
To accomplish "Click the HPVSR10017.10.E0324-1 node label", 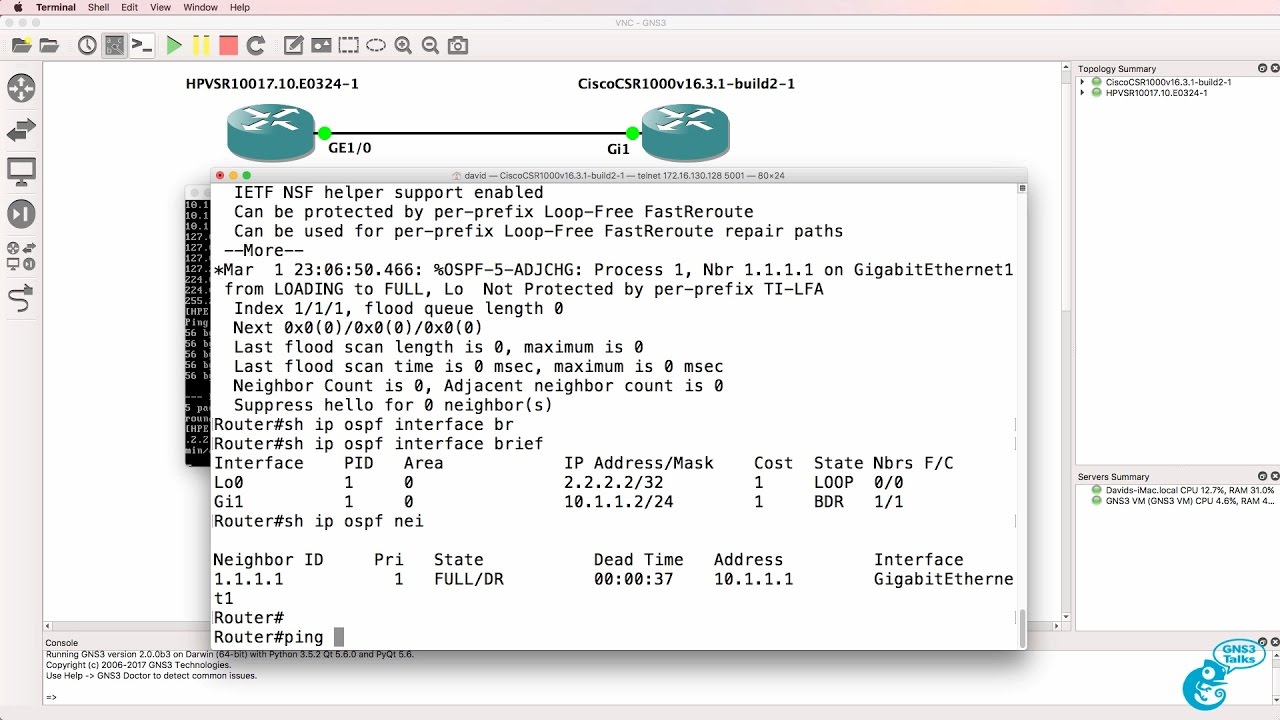I will coord(272,84).
